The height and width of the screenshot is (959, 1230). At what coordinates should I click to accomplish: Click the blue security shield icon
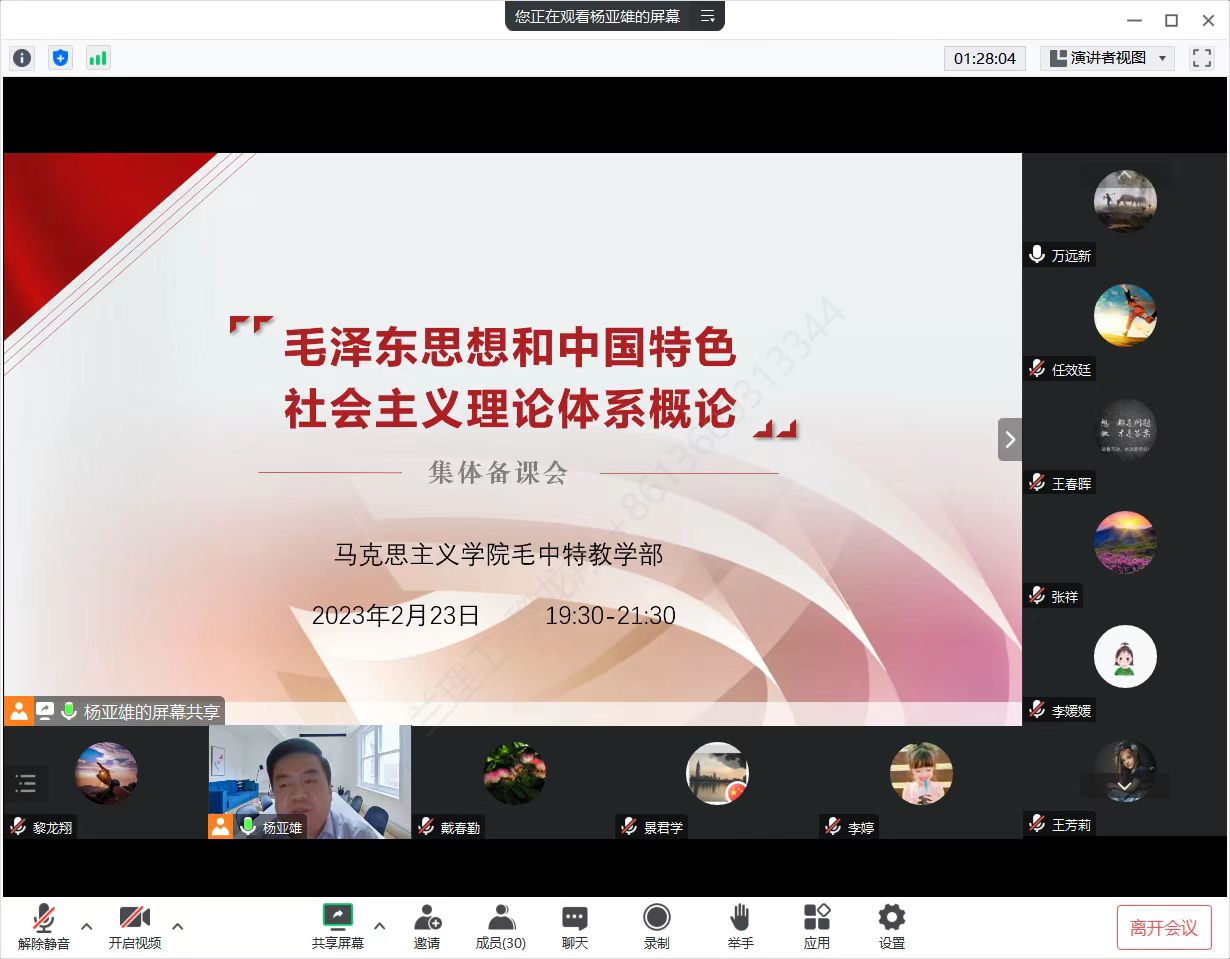[60, 58]
